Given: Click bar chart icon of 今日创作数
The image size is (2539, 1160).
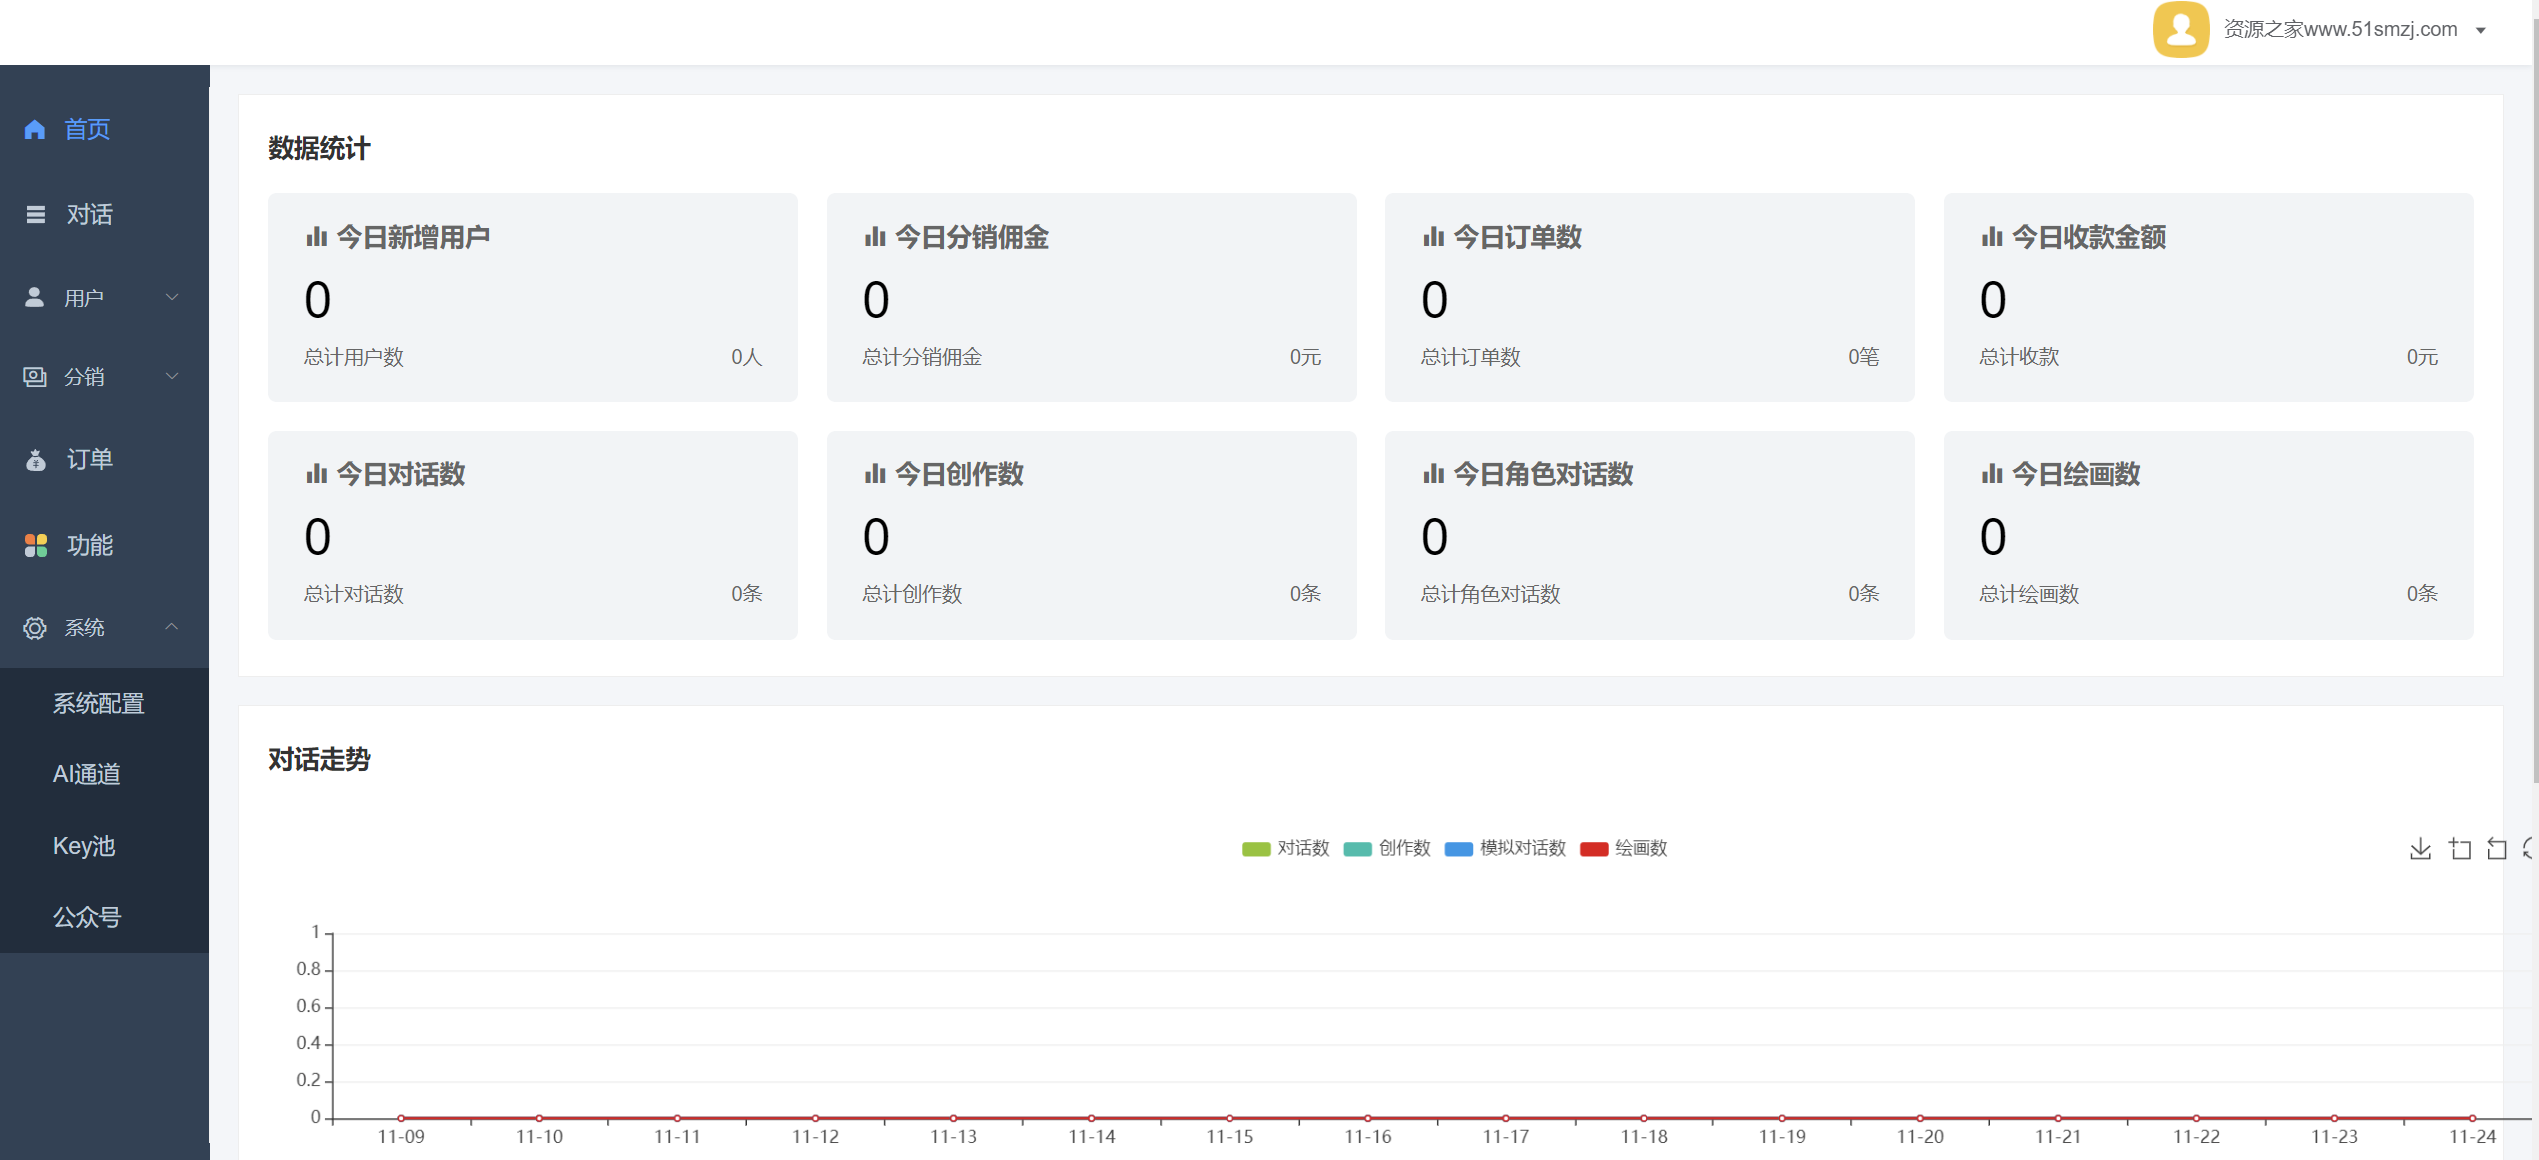Looking at the screenshot, I should [x=875, y=474].
